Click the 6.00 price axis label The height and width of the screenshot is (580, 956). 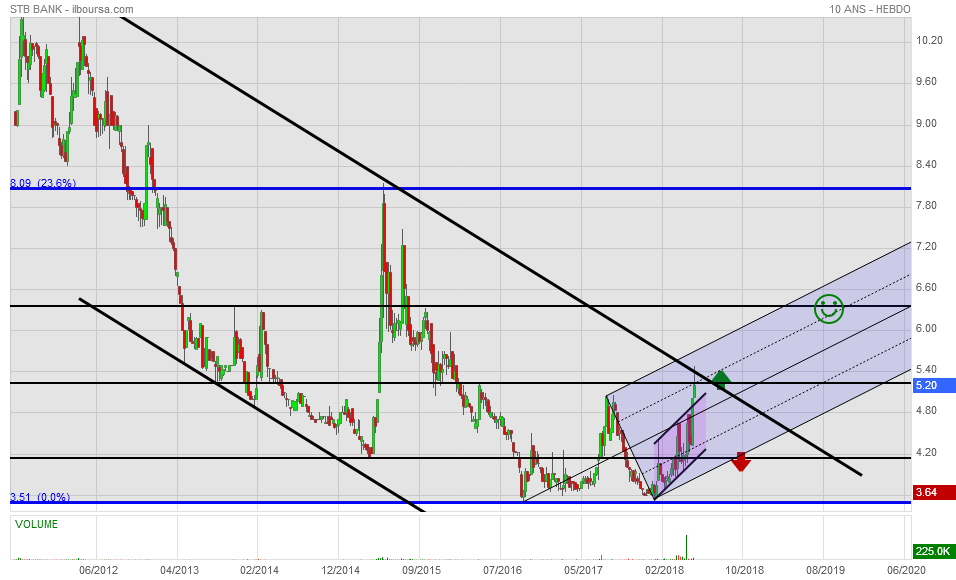[x=926, y=329]
